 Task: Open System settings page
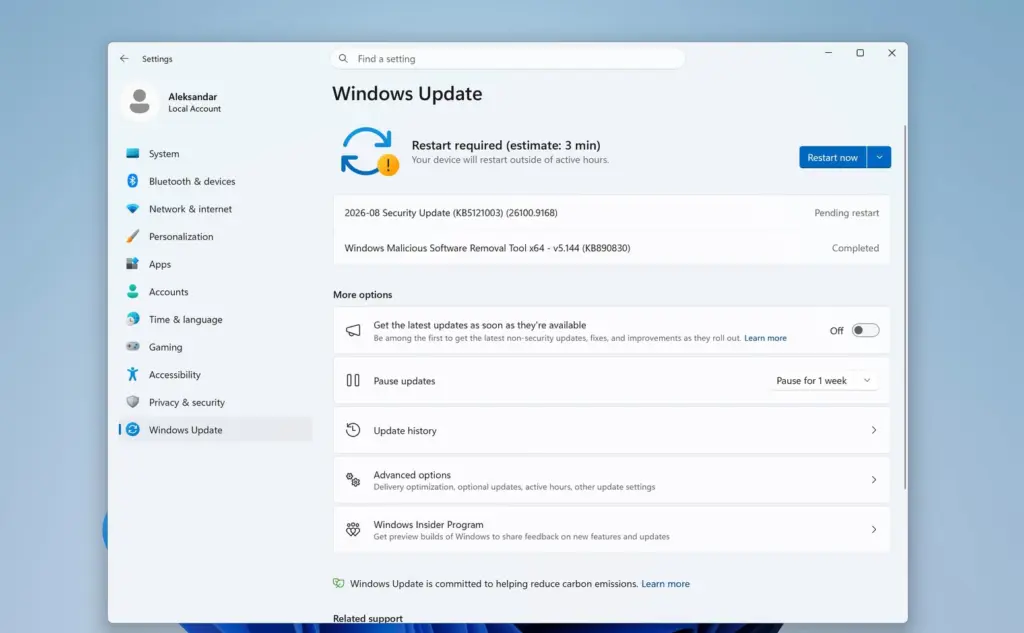click(x=216, y=154)
